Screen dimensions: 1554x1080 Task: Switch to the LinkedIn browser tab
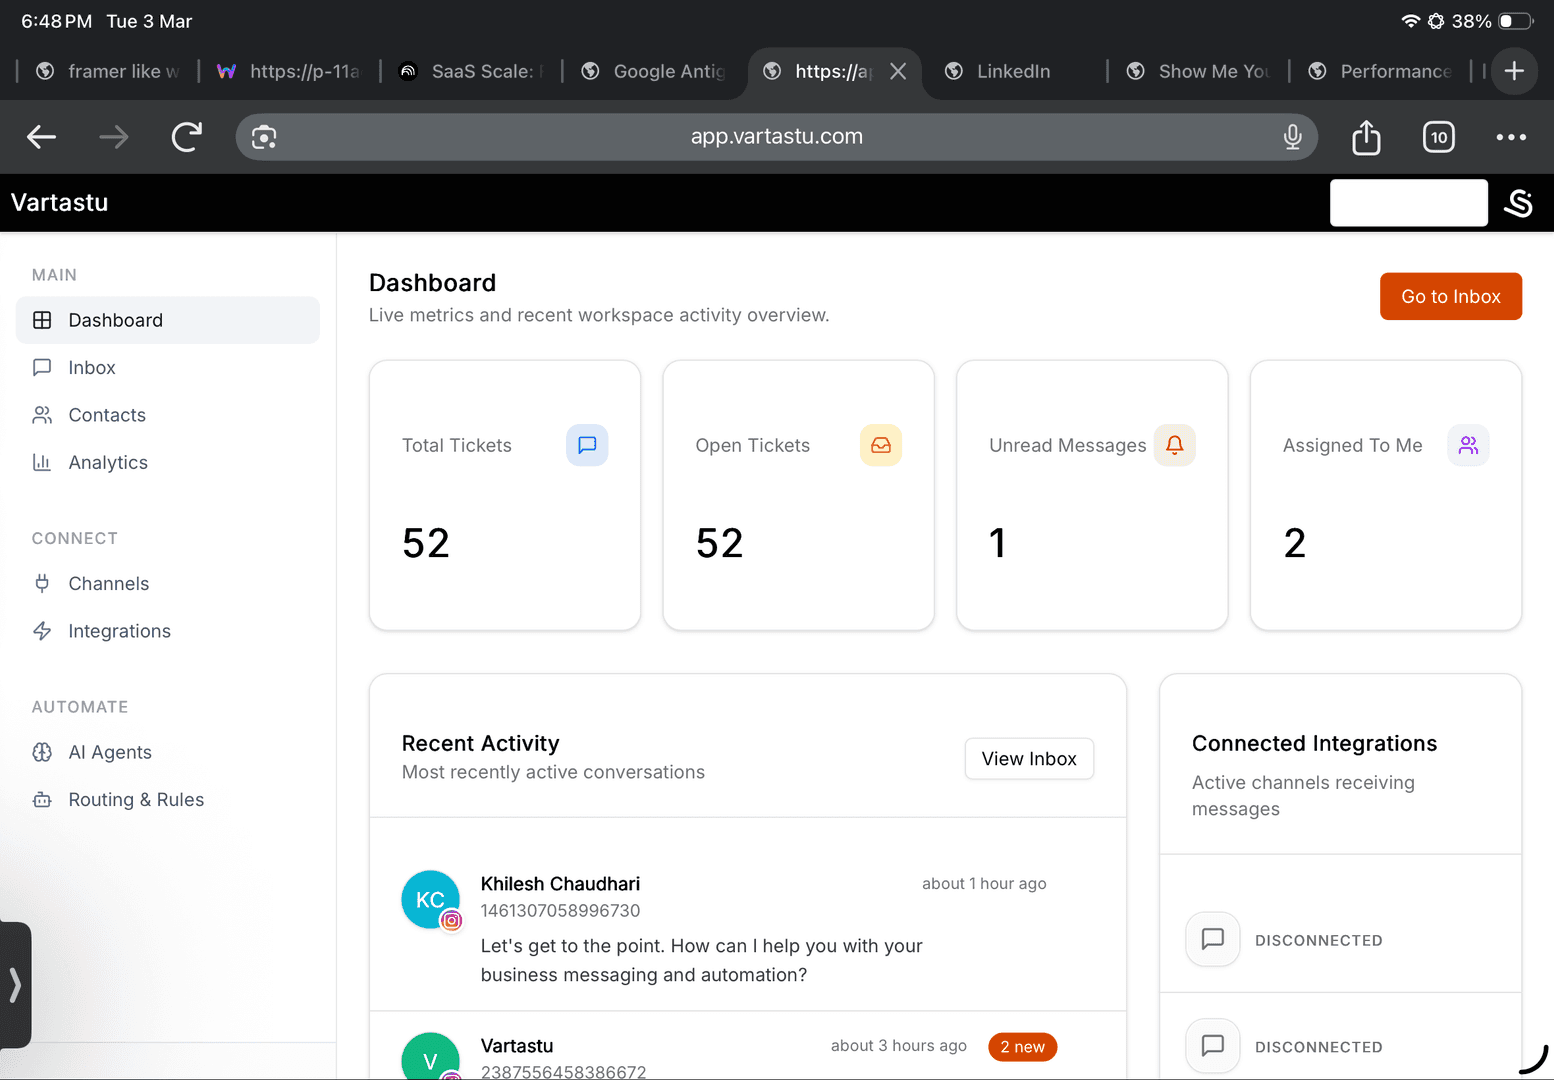coord(1013,71)
